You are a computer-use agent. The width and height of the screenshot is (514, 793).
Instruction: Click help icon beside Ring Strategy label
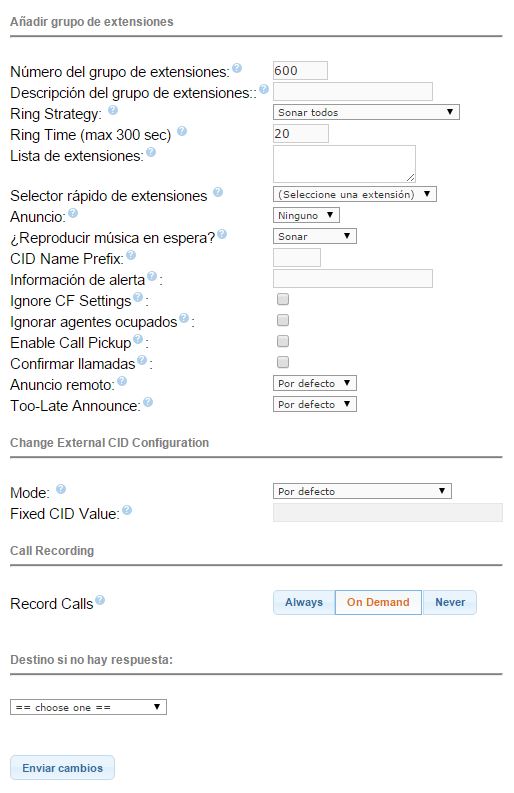click(x=113, y=110)
